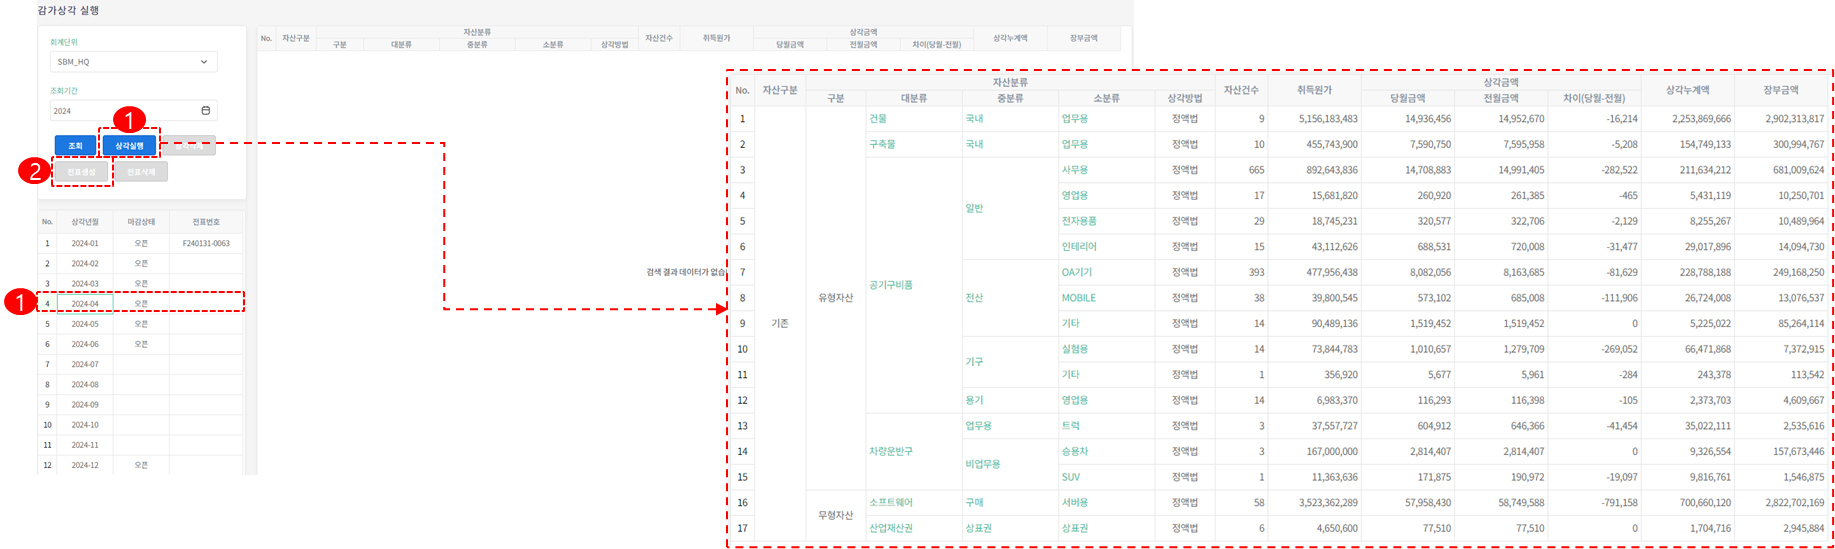Open the 건물 asset category link
The height and width of the screenshot is (549, 1835).
878,119
